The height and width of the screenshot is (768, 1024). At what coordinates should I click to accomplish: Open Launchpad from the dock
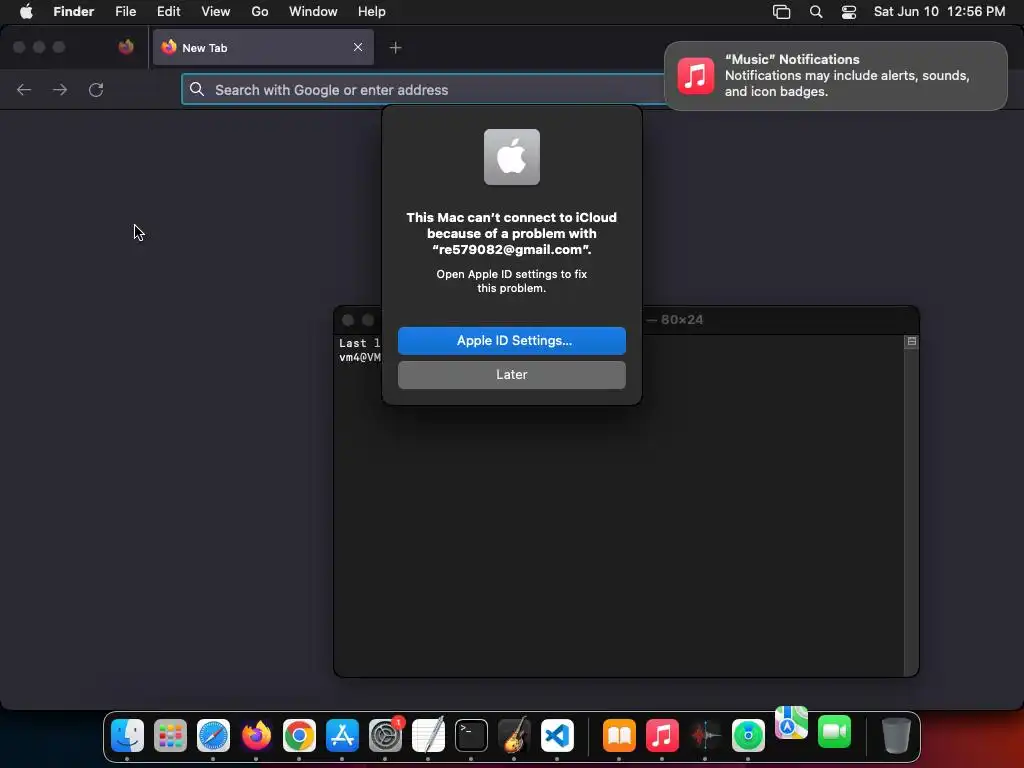click(170, 735)
